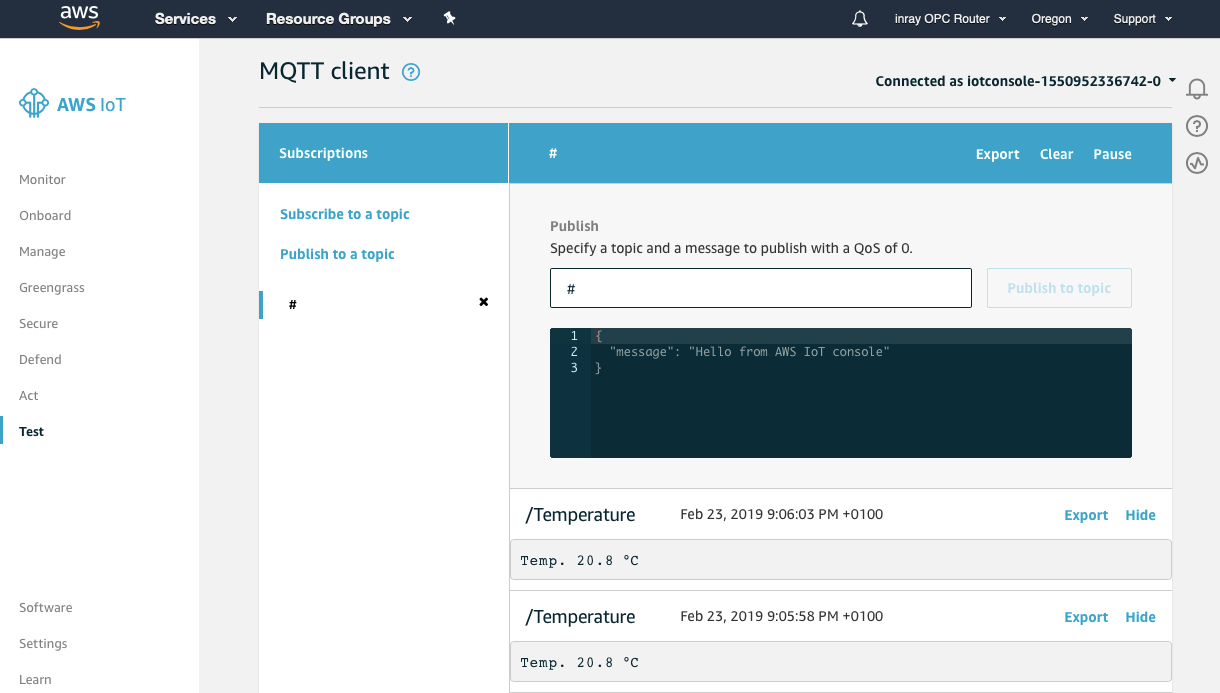Click the Publish to topic button

[x=1059, y=288]
